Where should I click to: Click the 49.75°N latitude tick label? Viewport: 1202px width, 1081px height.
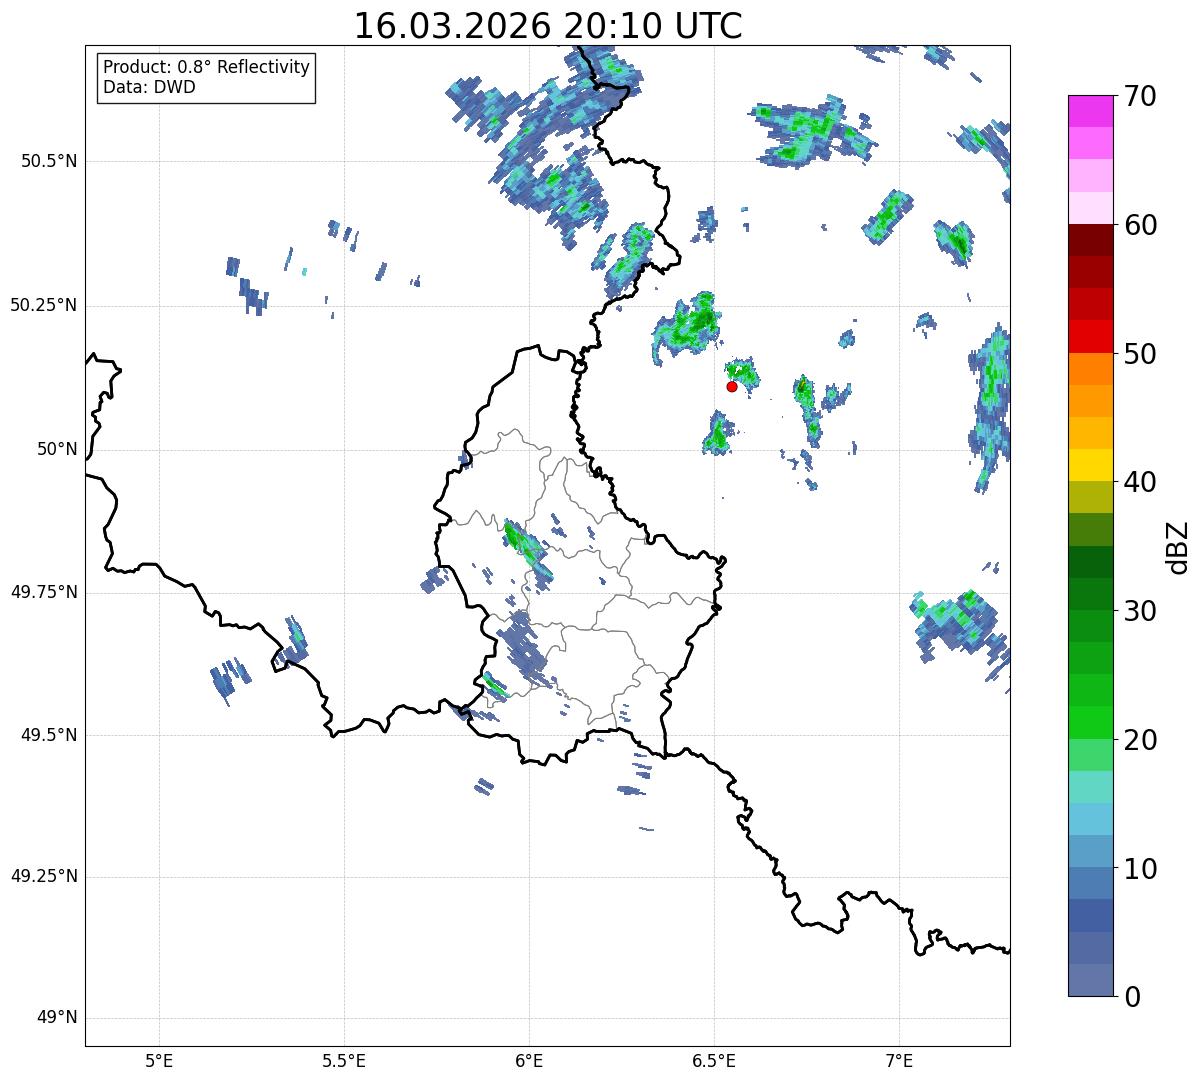[x=44, y=592]
